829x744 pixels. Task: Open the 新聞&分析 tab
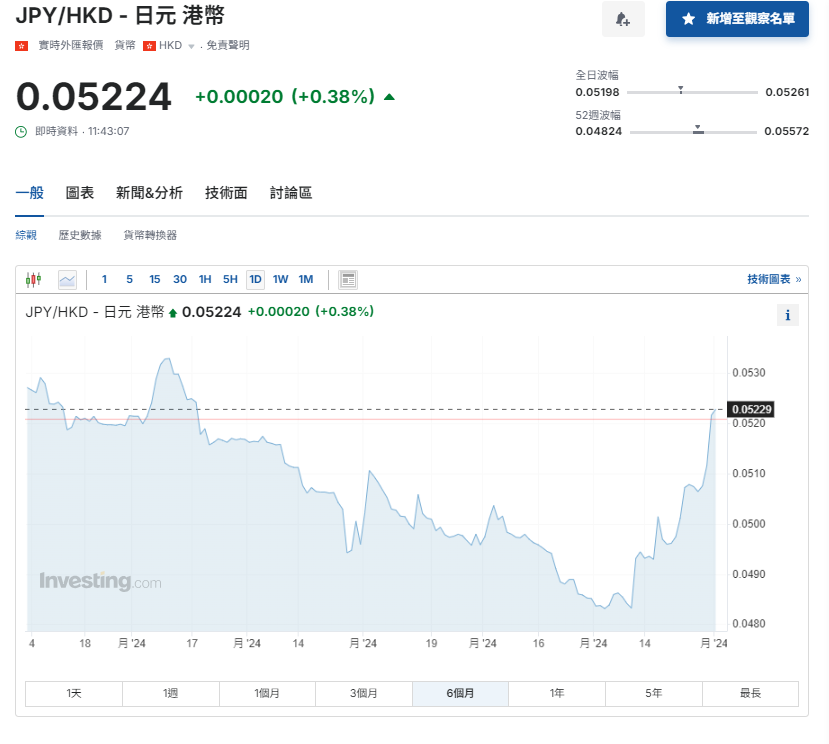(149, 193)
